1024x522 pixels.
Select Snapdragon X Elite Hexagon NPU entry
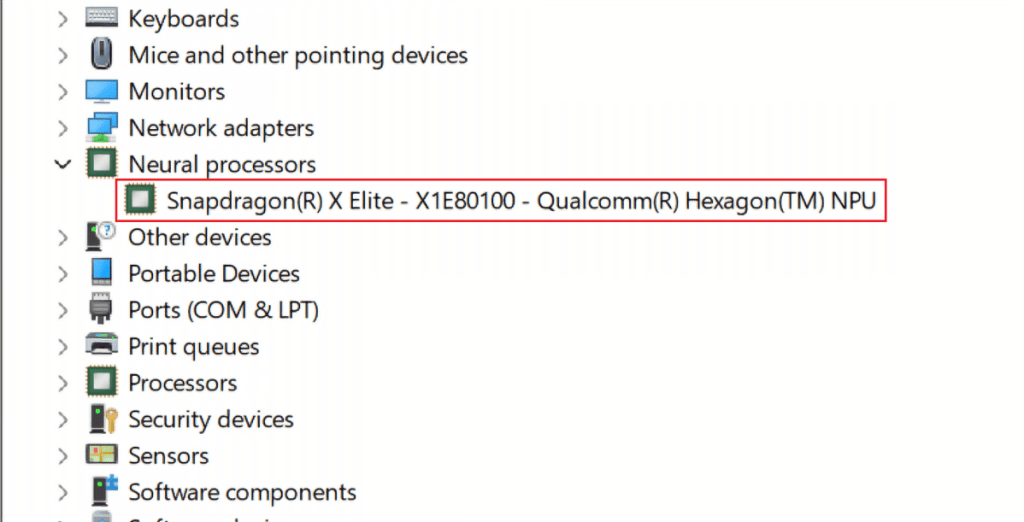coord(520,201)
